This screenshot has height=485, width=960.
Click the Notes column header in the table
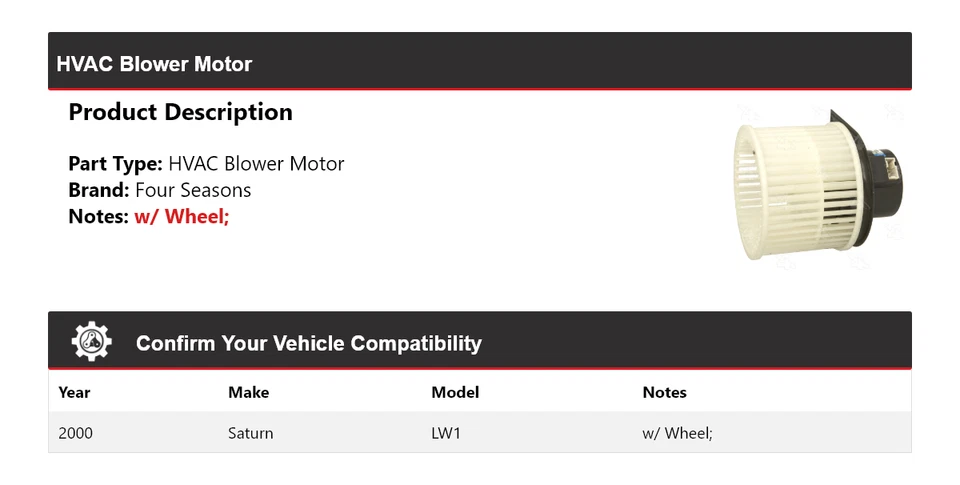[x=664, y=392]
